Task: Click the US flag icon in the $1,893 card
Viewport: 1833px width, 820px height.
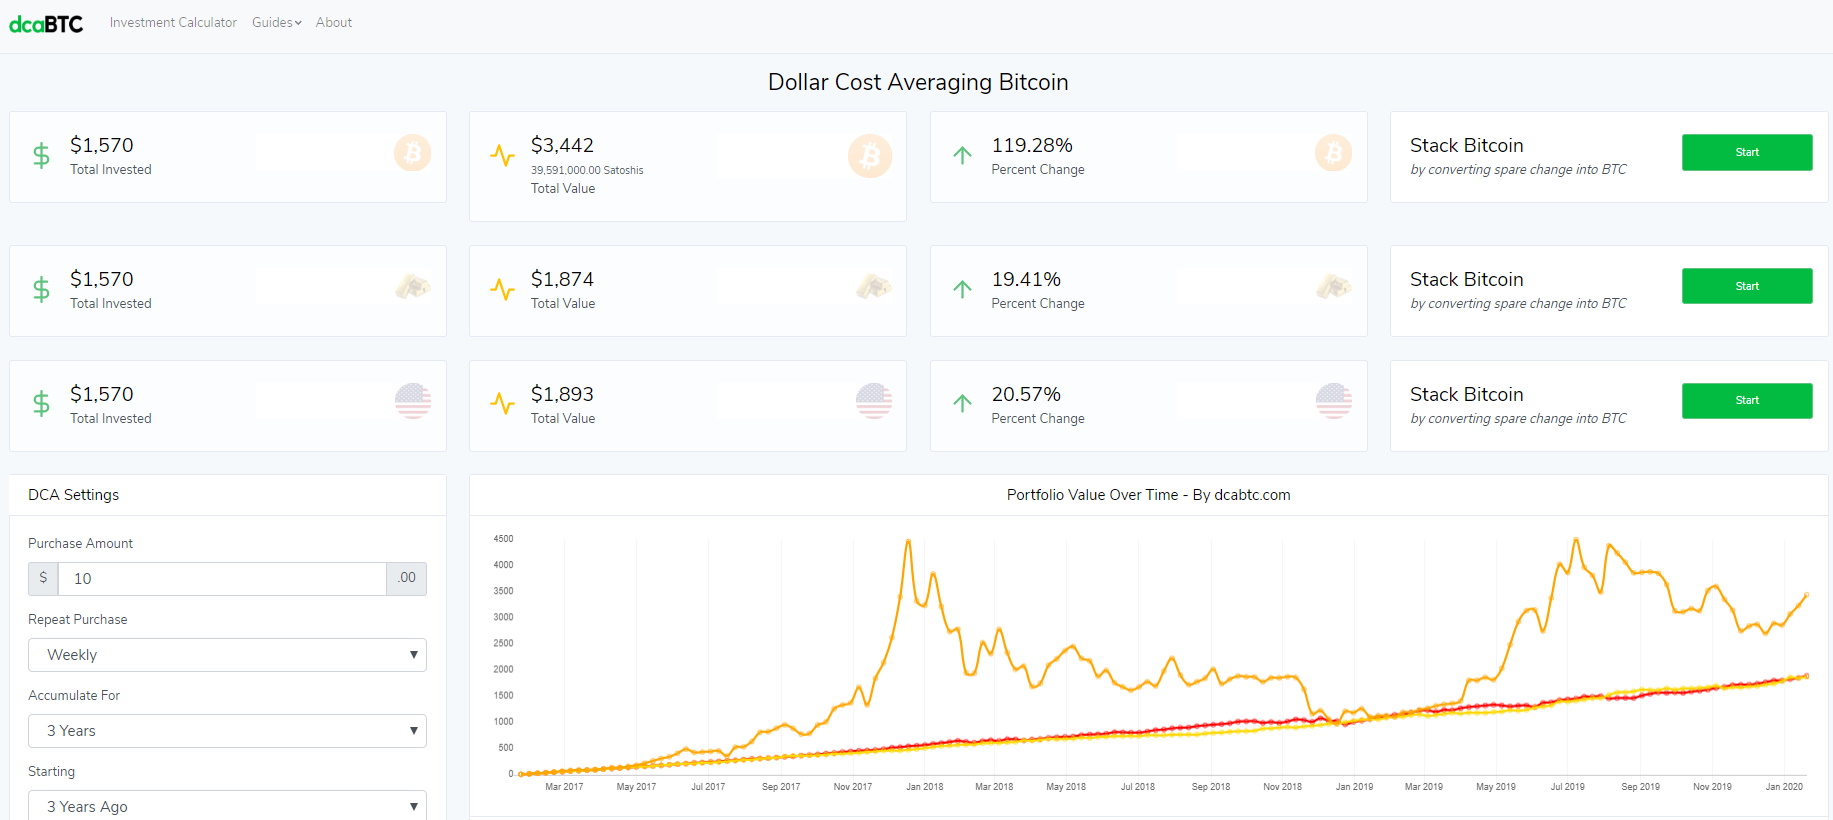Action: pyautogui.click(x=874, y=401)
